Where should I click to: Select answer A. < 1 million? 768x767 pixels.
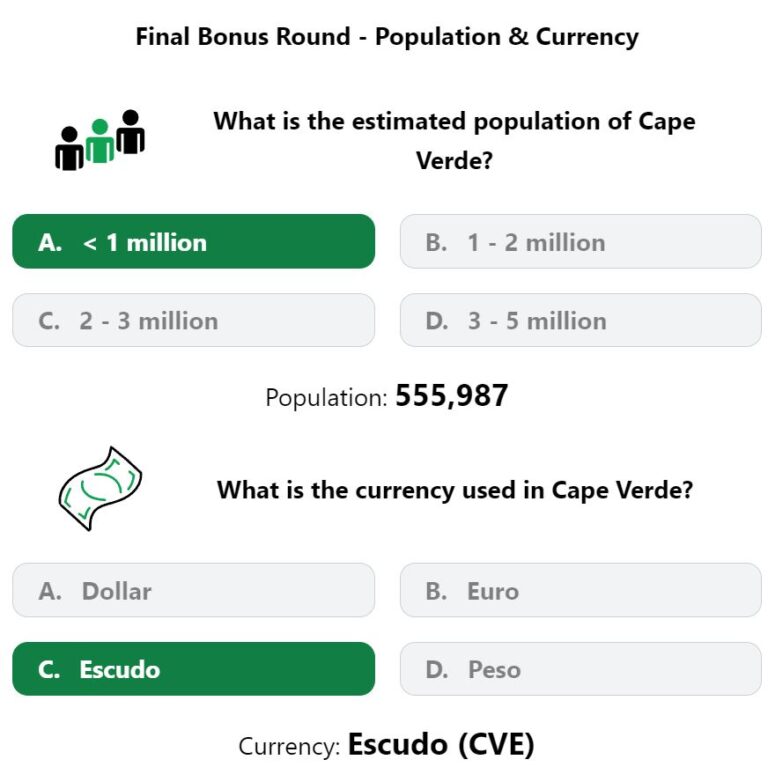coord(193,241)
